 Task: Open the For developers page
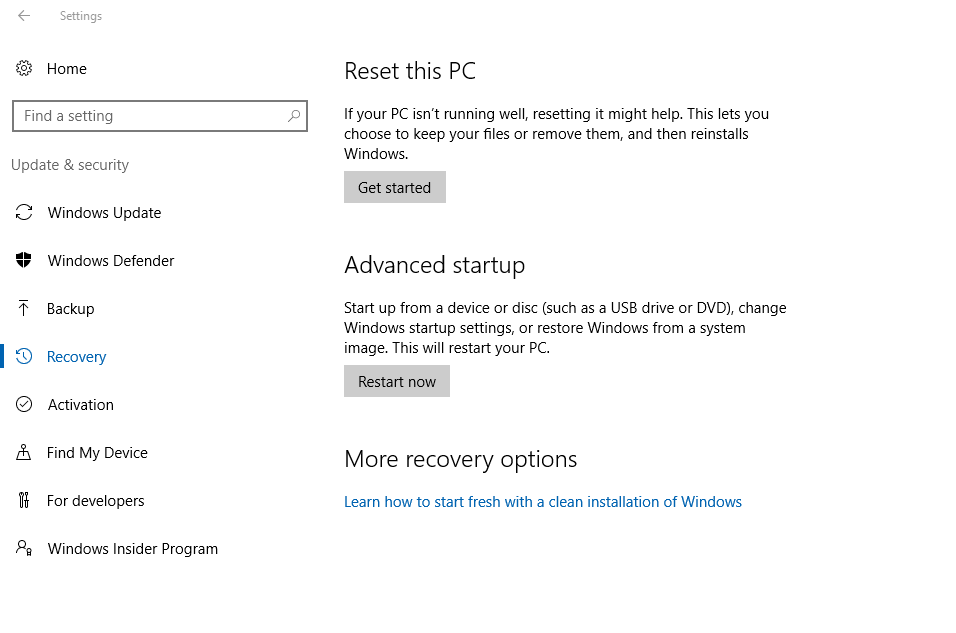(95, 501)
